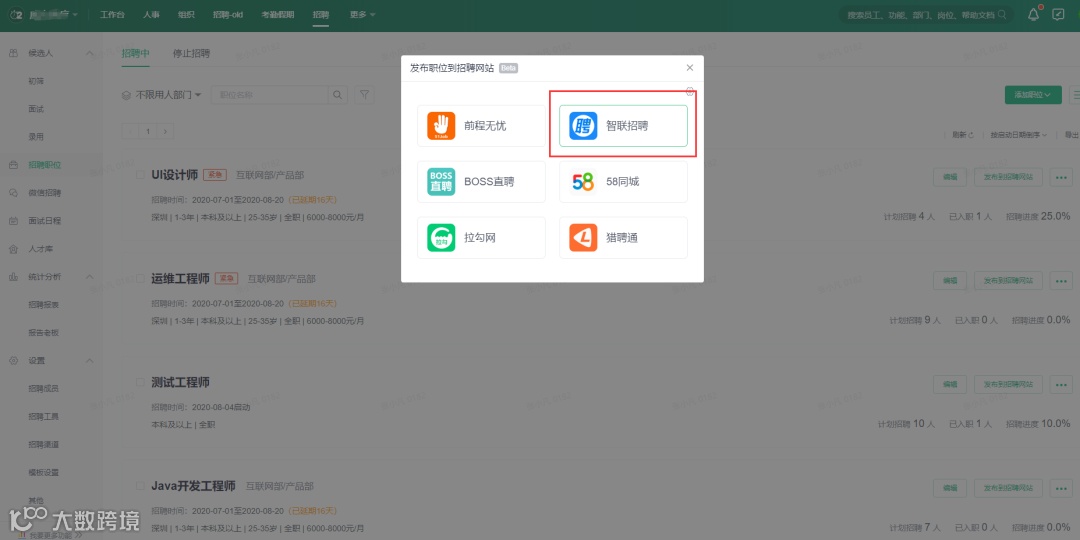Open 人事 in the top navigation
The height and width of the screenshot is (540, 1080).
click(152, 14)
